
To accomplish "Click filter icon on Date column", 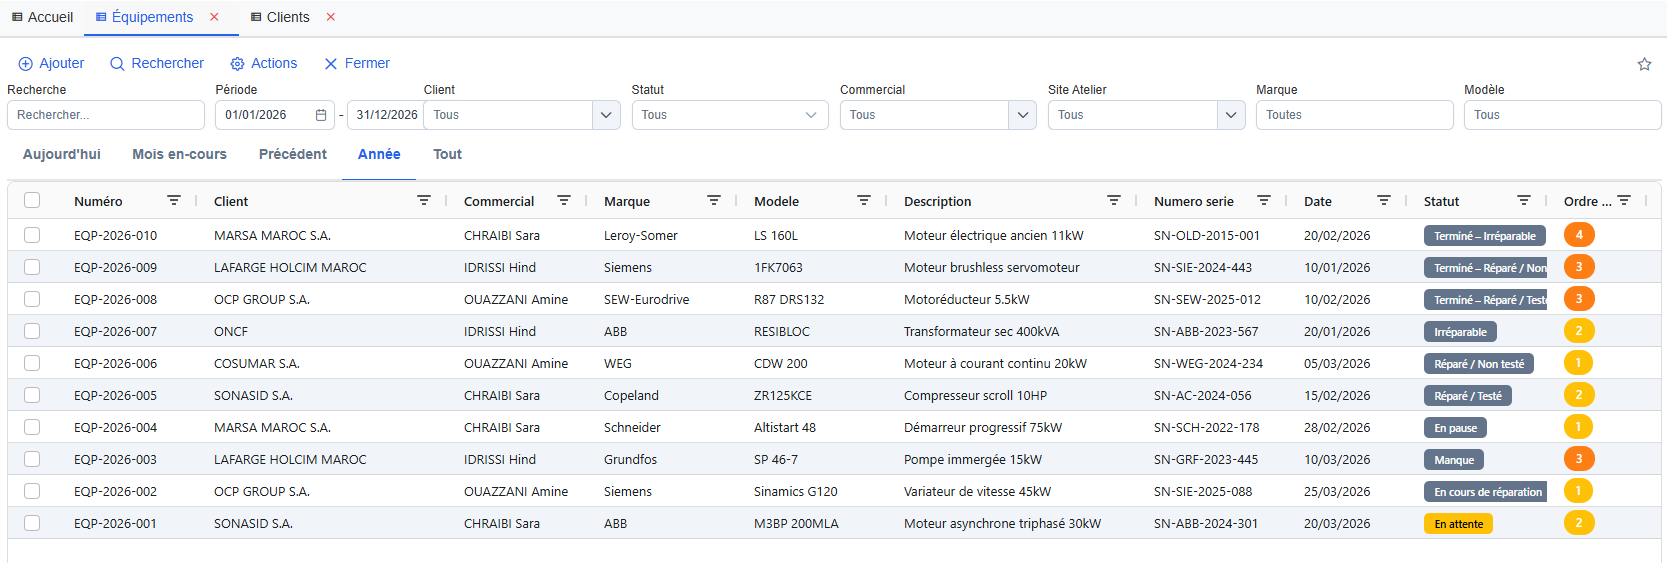I will [x=1384, y=201].
